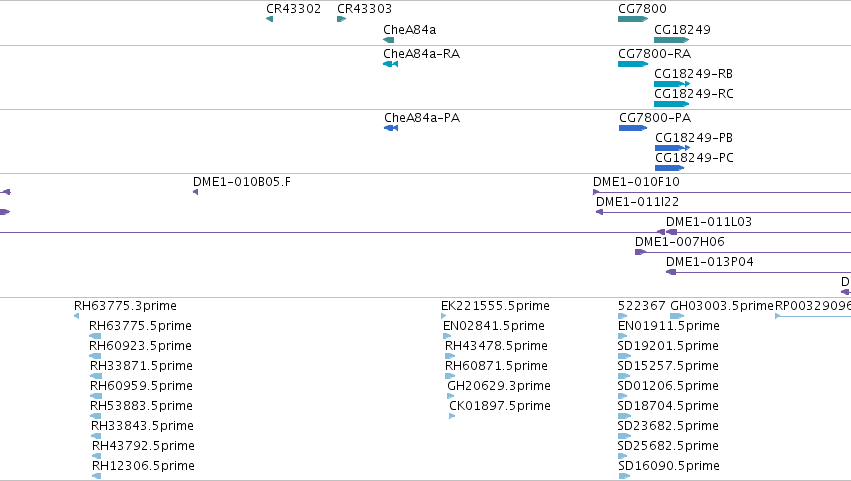Select EST GH20629.3prime
851x481 pixels.
tap(499, 386)
